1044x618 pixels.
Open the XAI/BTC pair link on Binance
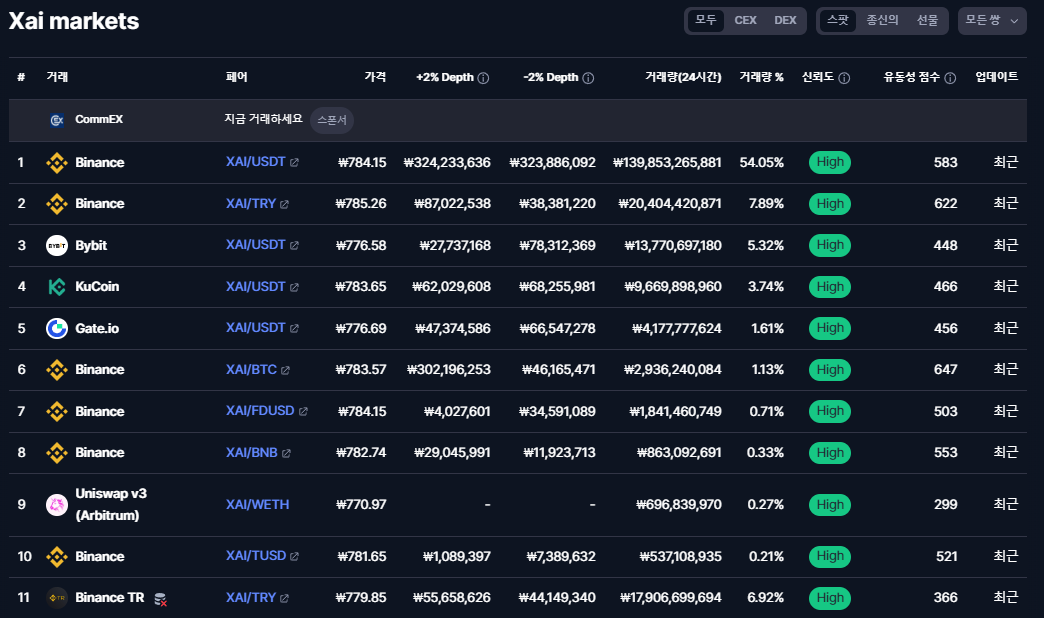pyautogui.click(x=251, y=369)
